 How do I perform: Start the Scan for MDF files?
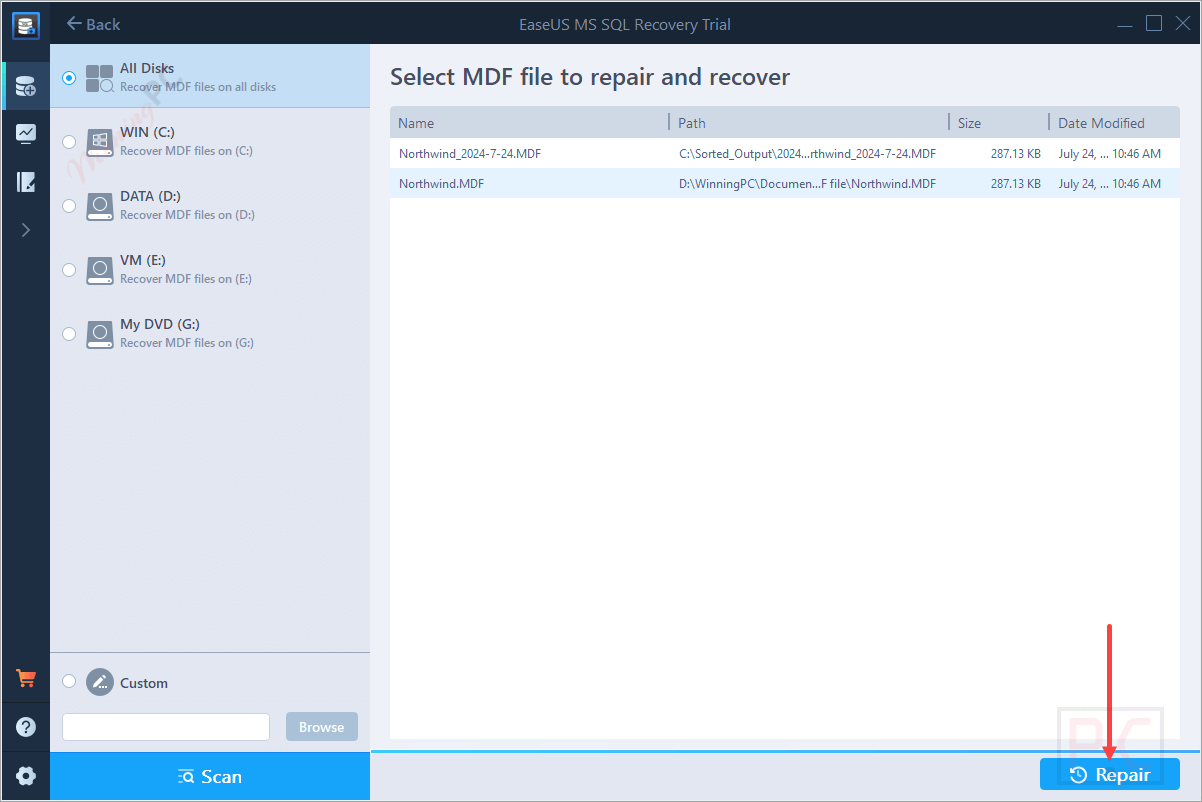(x=210, y=776)
